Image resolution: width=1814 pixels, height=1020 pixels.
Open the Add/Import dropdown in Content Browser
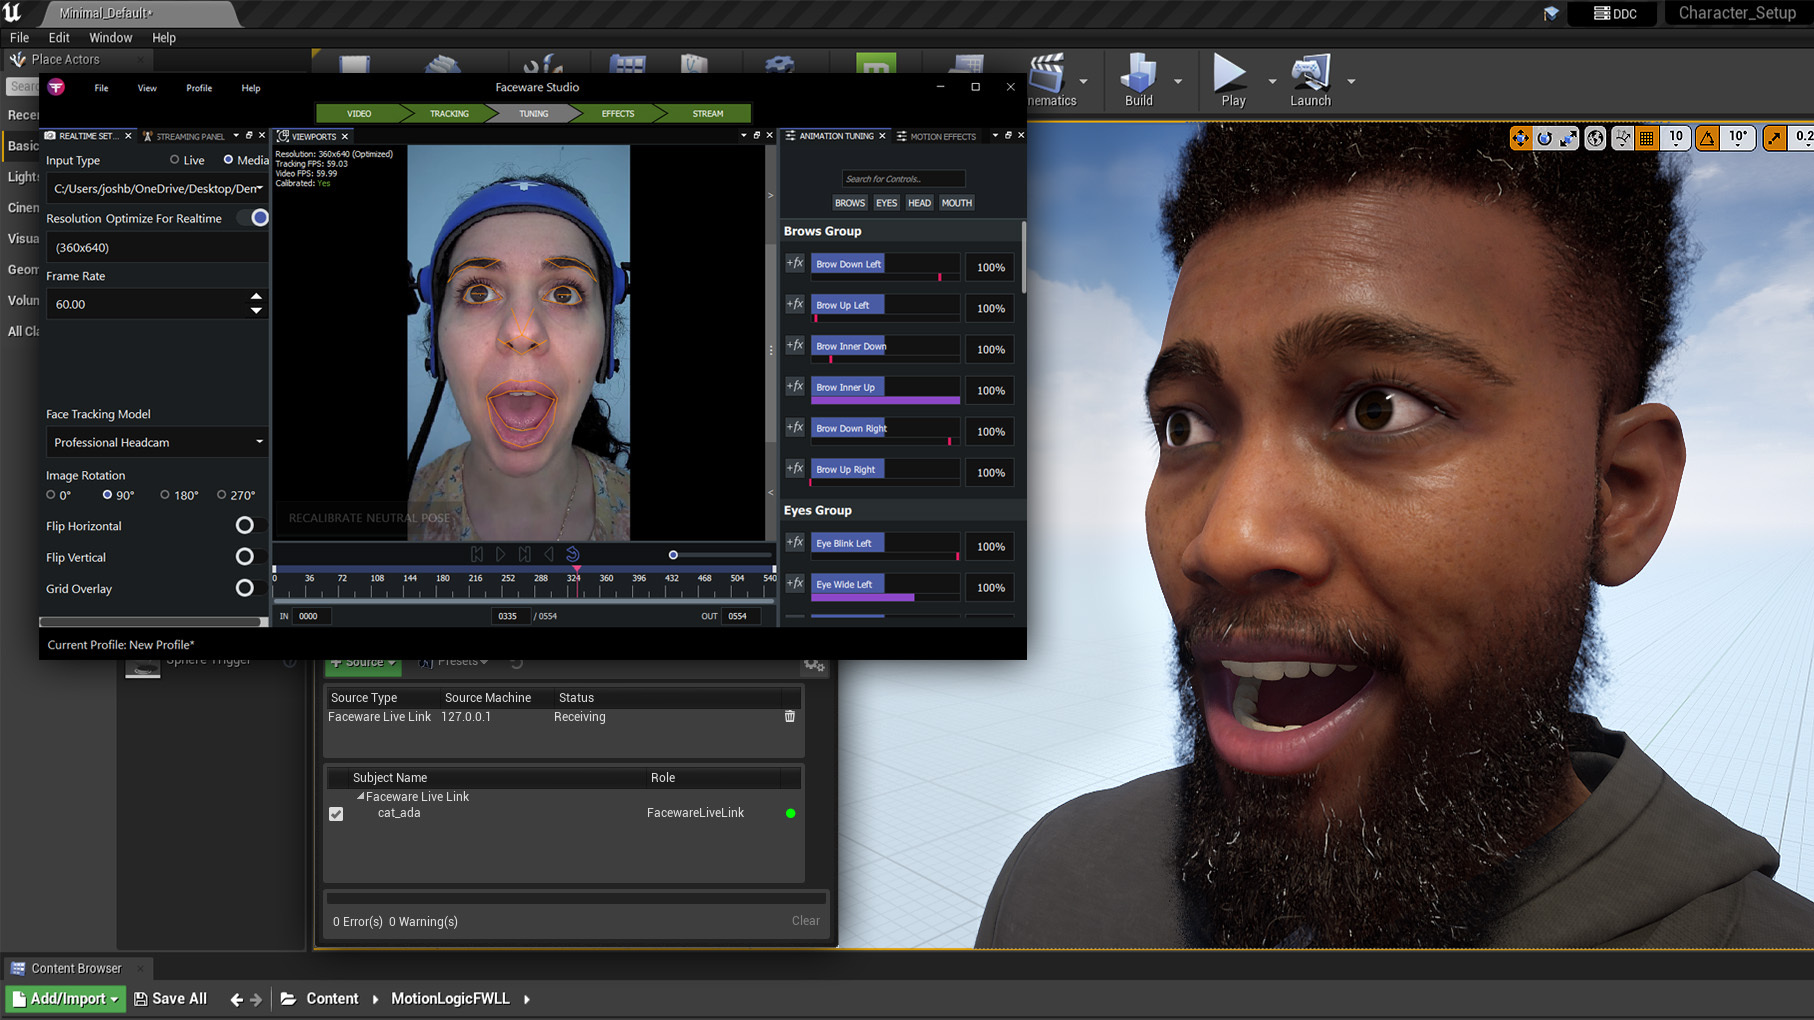pos(66,998)
